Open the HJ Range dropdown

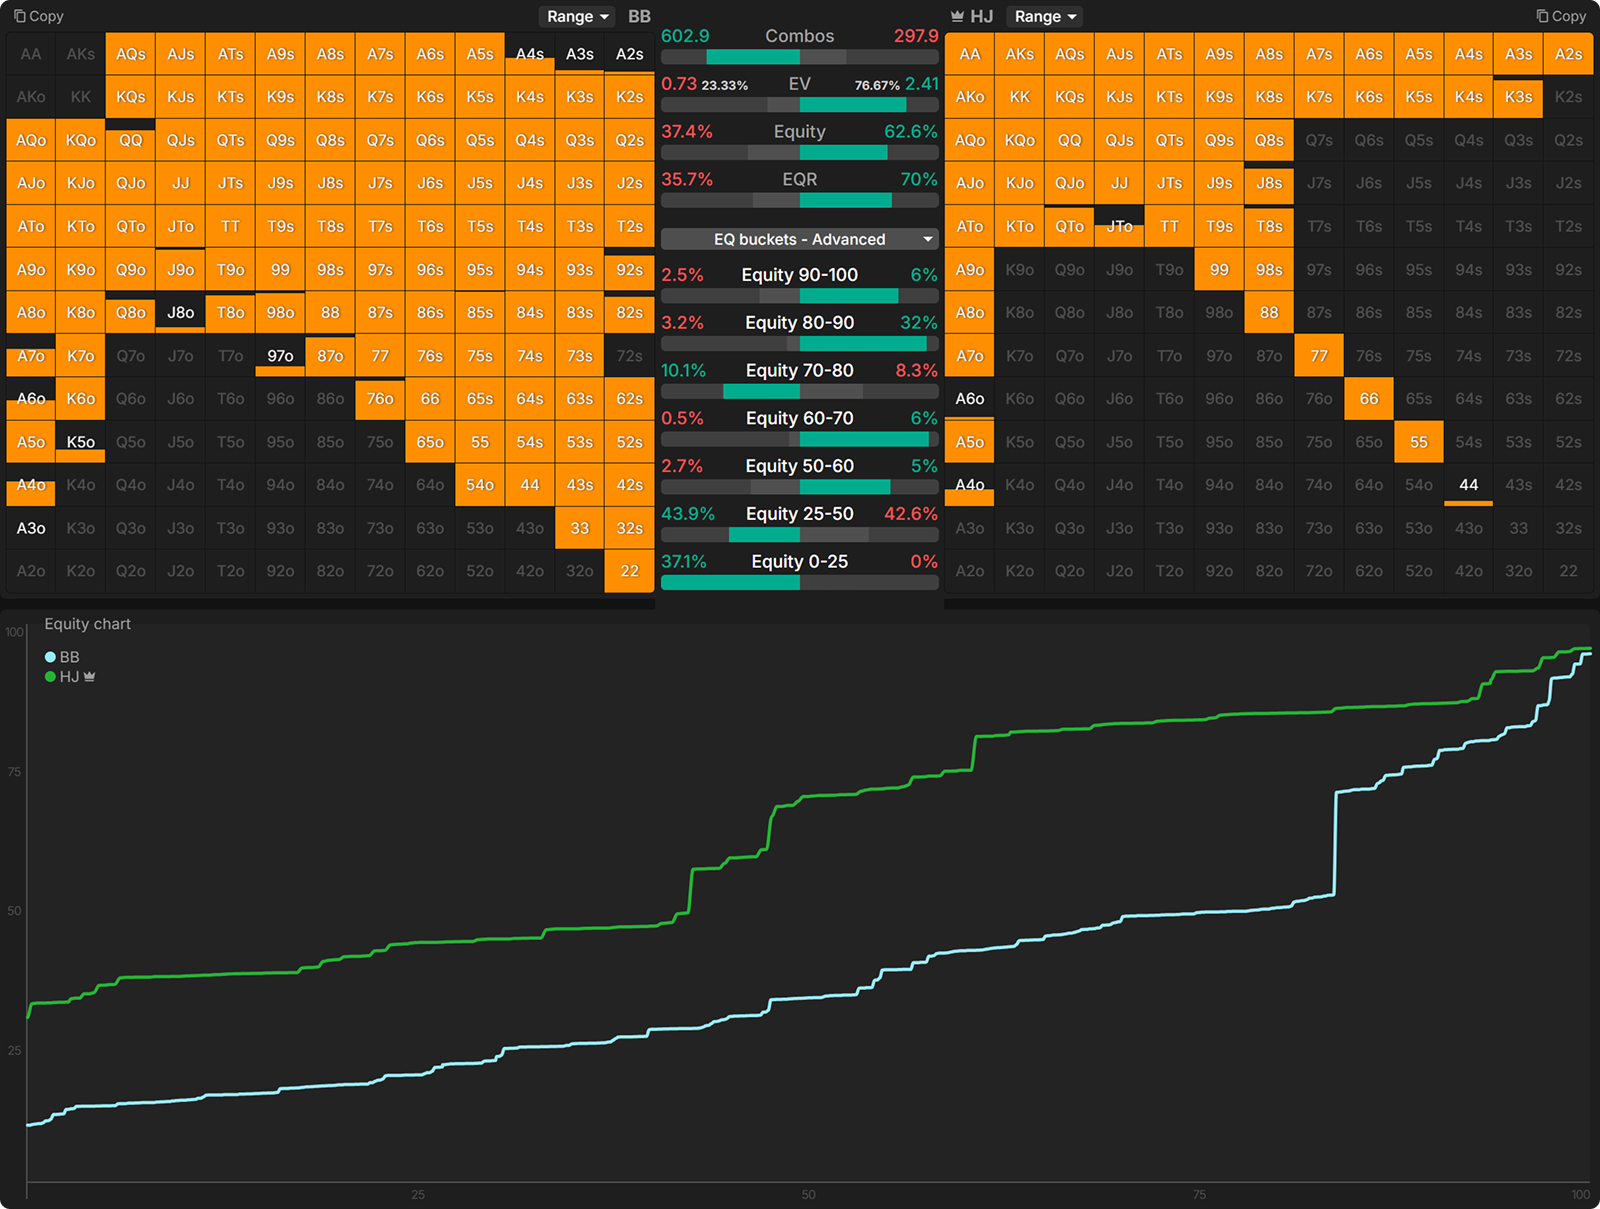(x=1044, y=16)
